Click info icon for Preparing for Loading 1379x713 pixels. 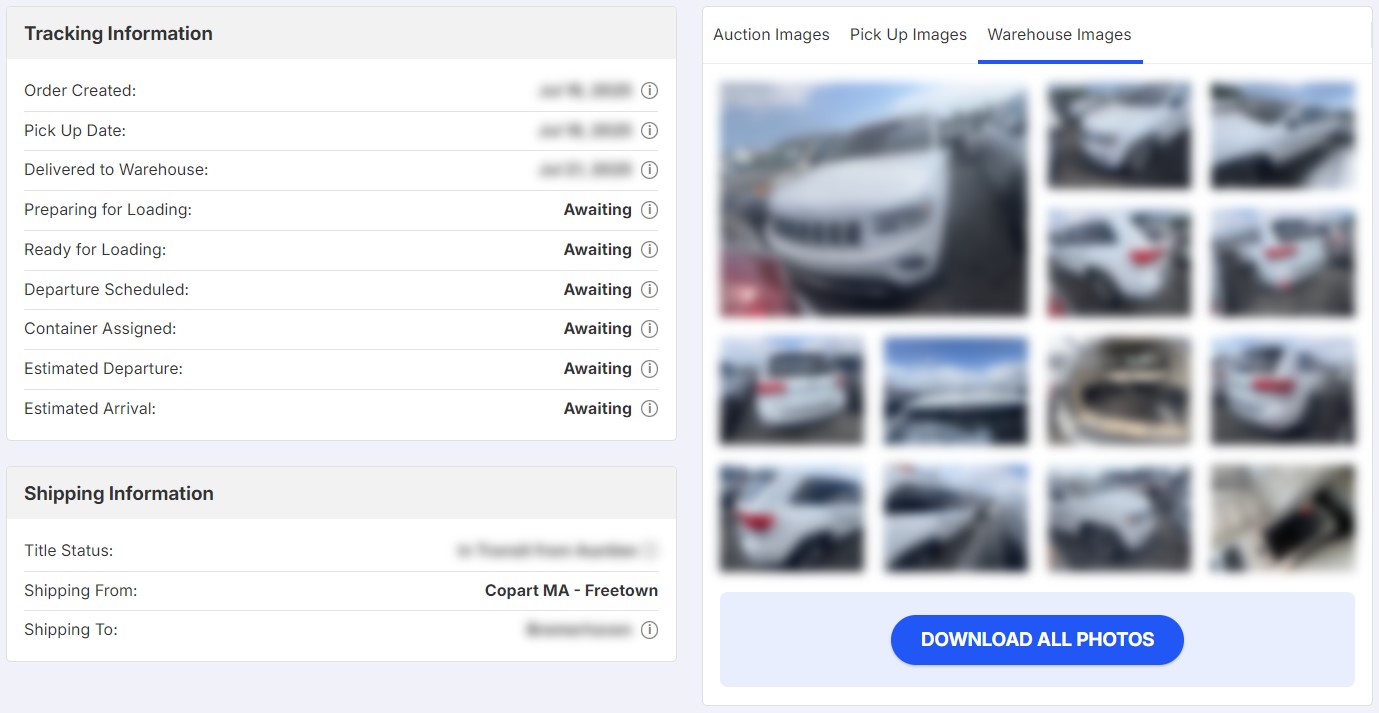pos(649,210)
